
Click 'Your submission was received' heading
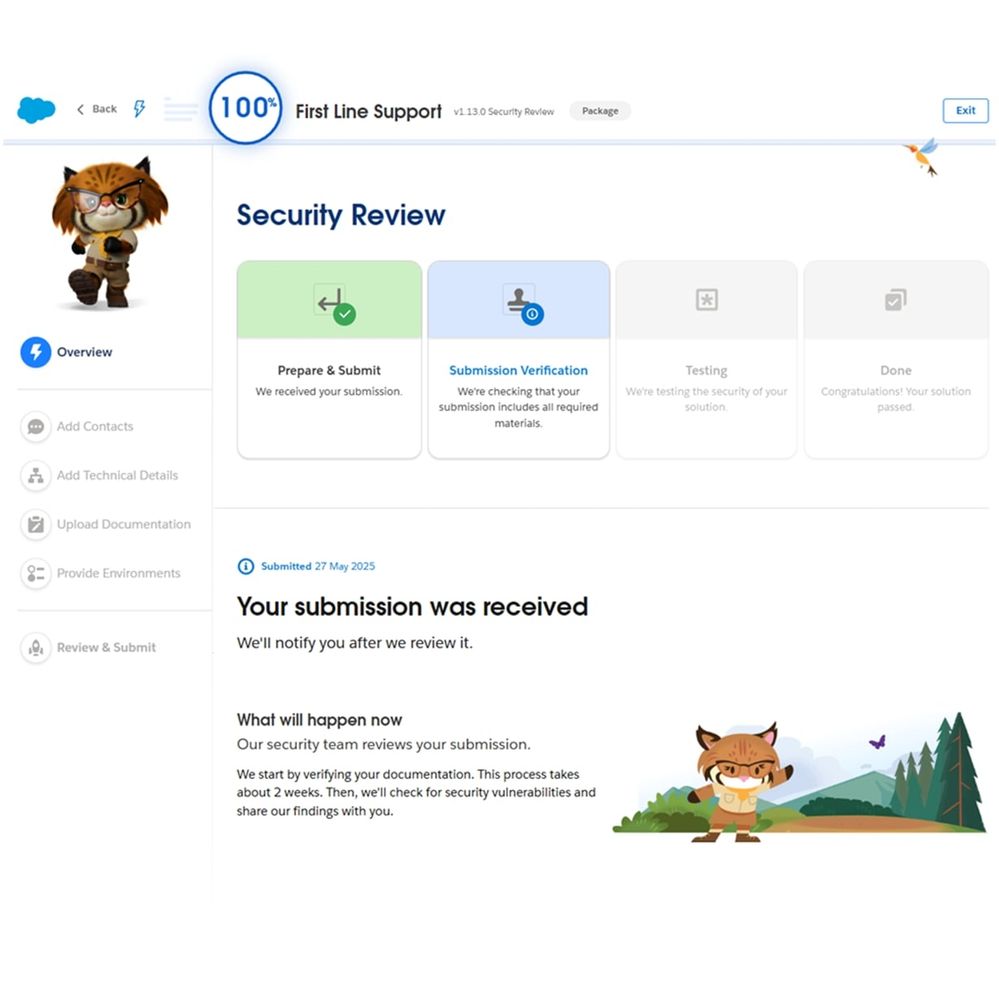(x=412, y=607)
